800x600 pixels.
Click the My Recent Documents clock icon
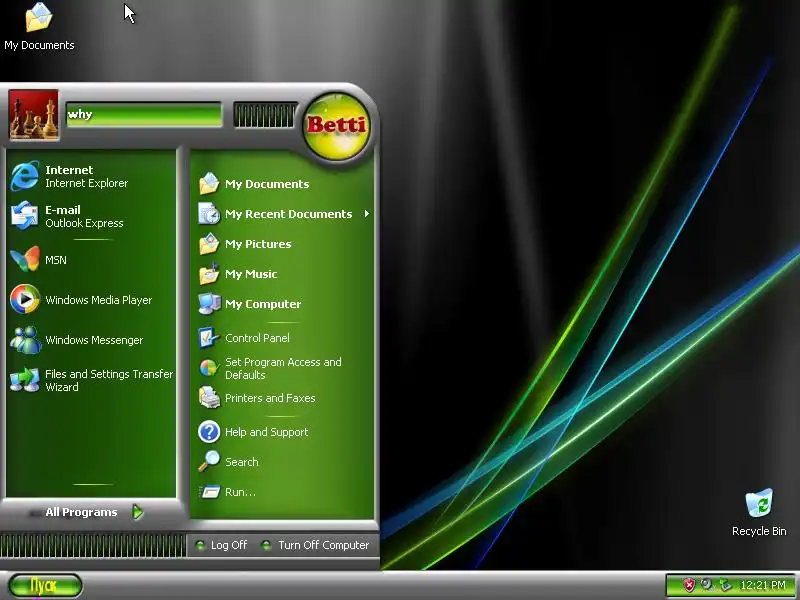(x=209, y=214)
